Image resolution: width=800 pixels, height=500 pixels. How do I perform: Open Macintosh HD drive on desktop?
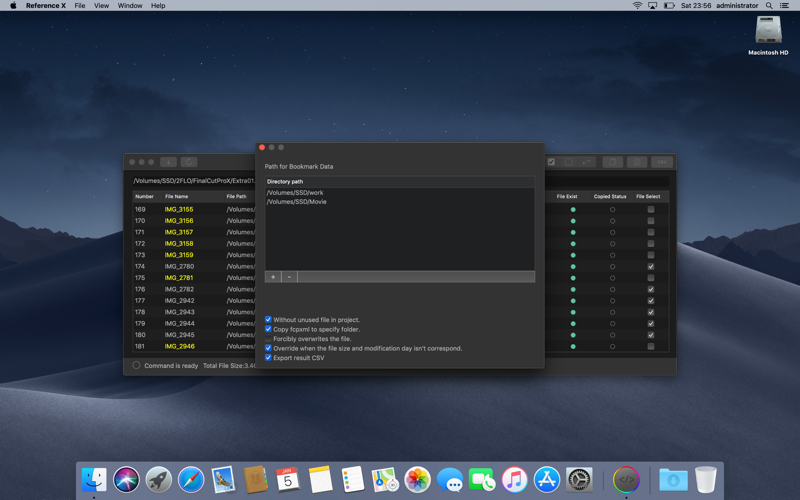(x=768, y=32)
